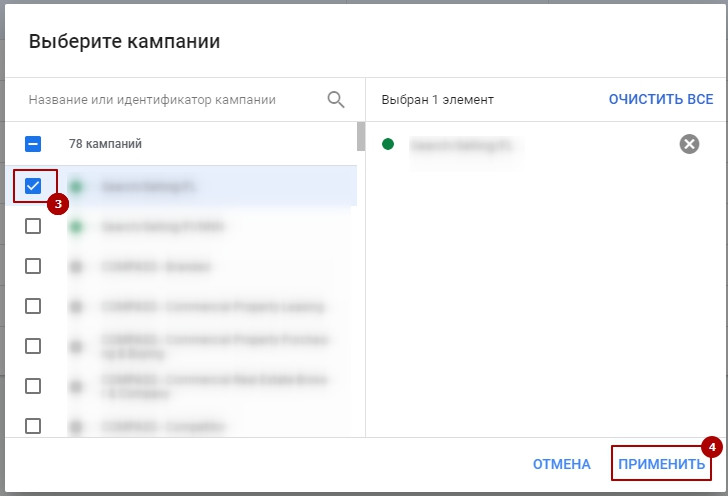Toggle the "78 кампаний" select-all checkbox
The image size is (728, 496).
click(33, 144)
